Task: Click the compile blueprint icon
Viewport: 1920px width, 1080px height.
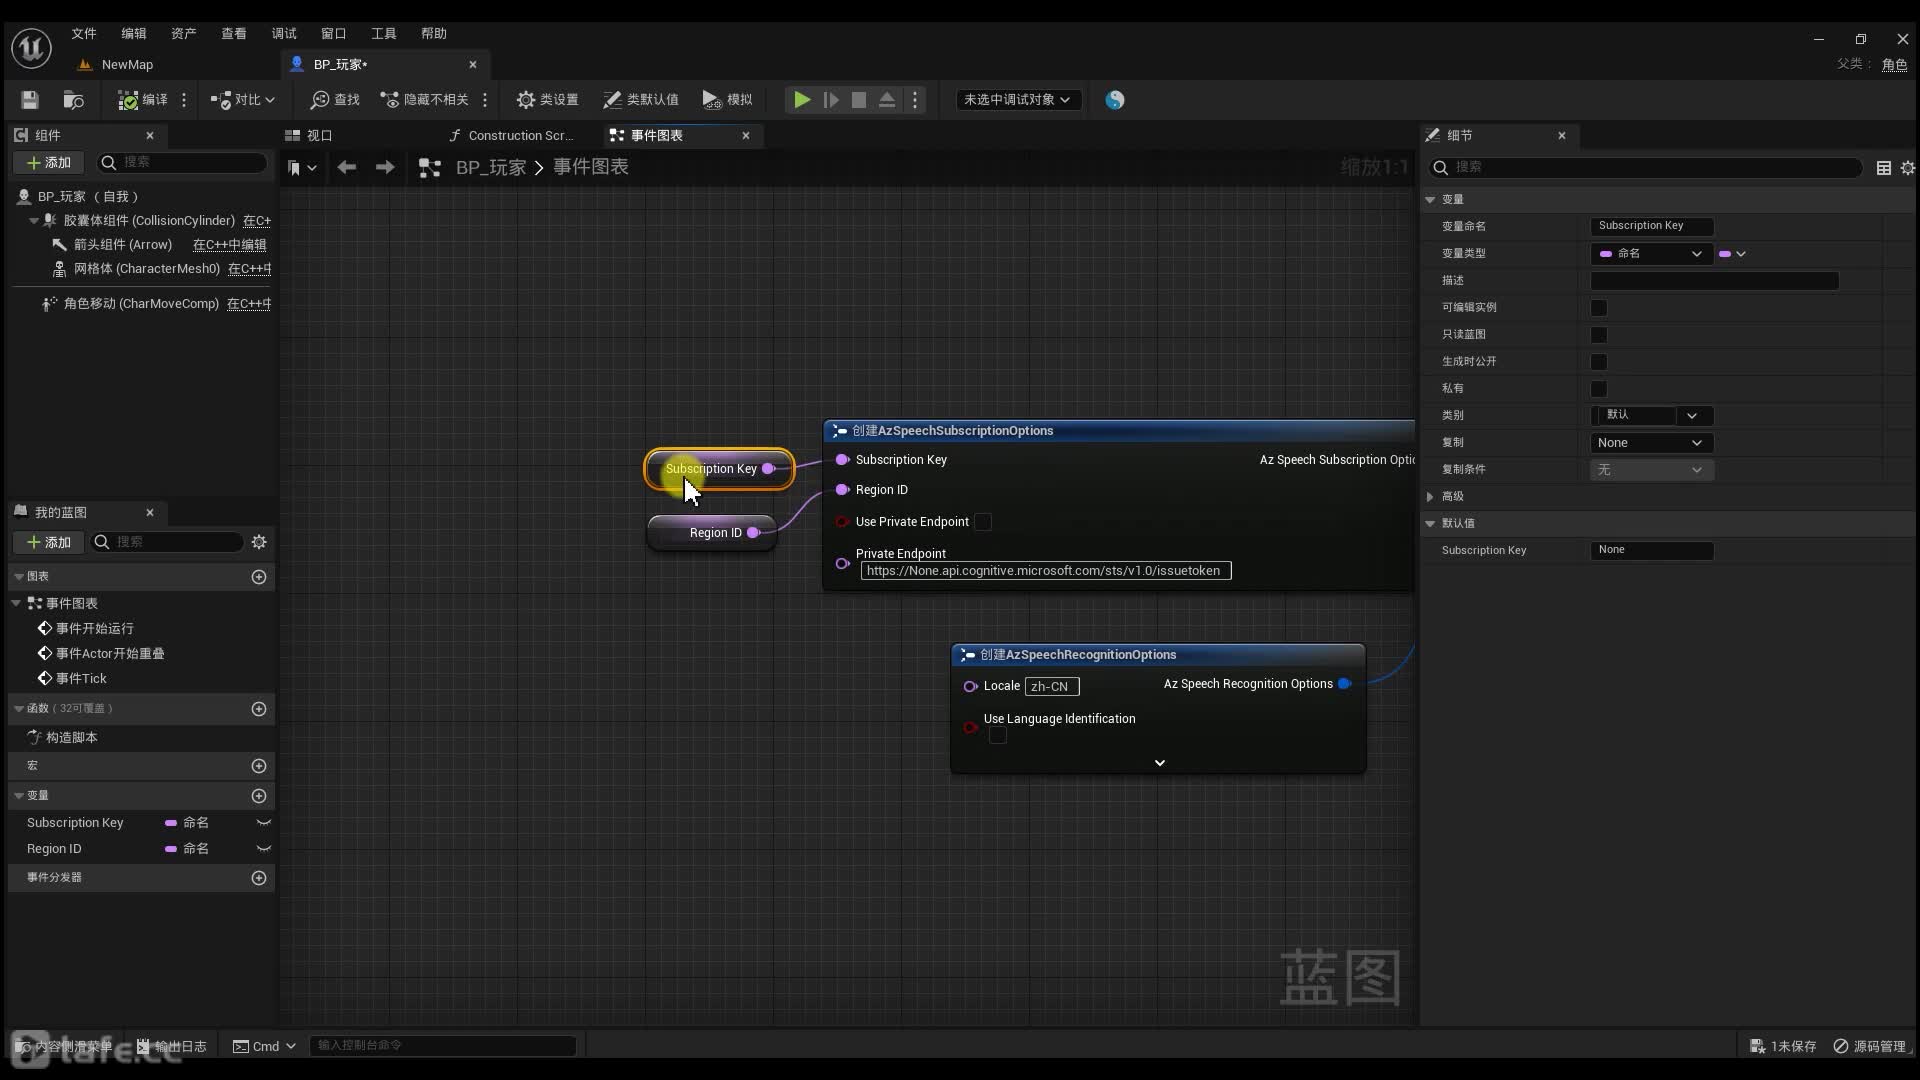Action: 128,99
